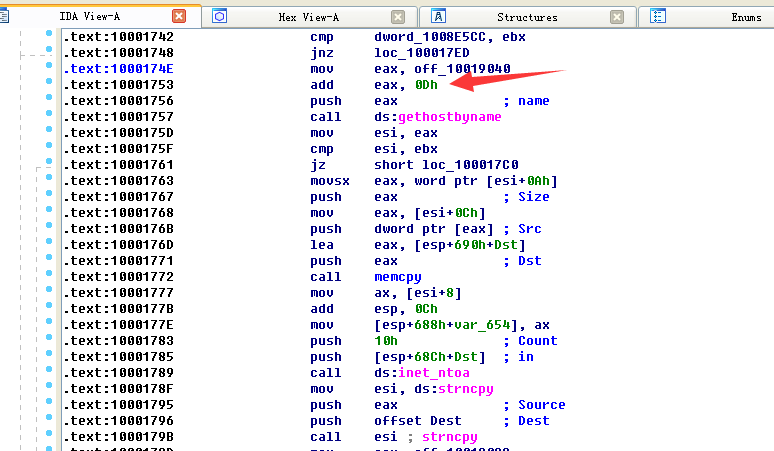The image size is (774, 451).
Task: Click the Structures tab icon
Action: click(438, 16)
